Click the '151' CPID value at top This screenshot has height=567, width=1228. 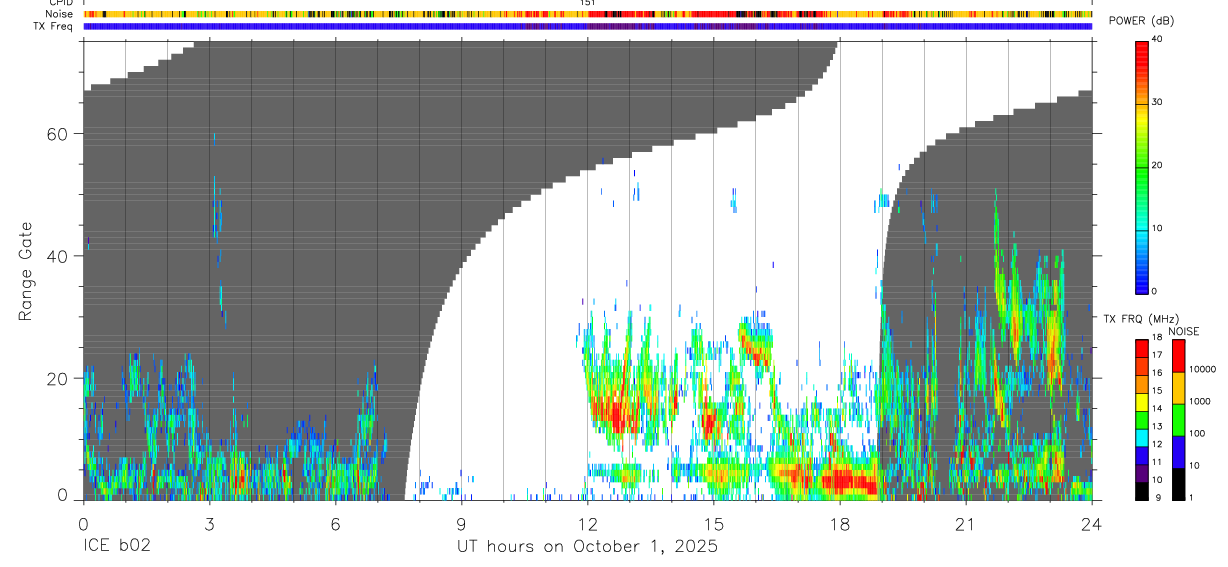pos(587,3)
